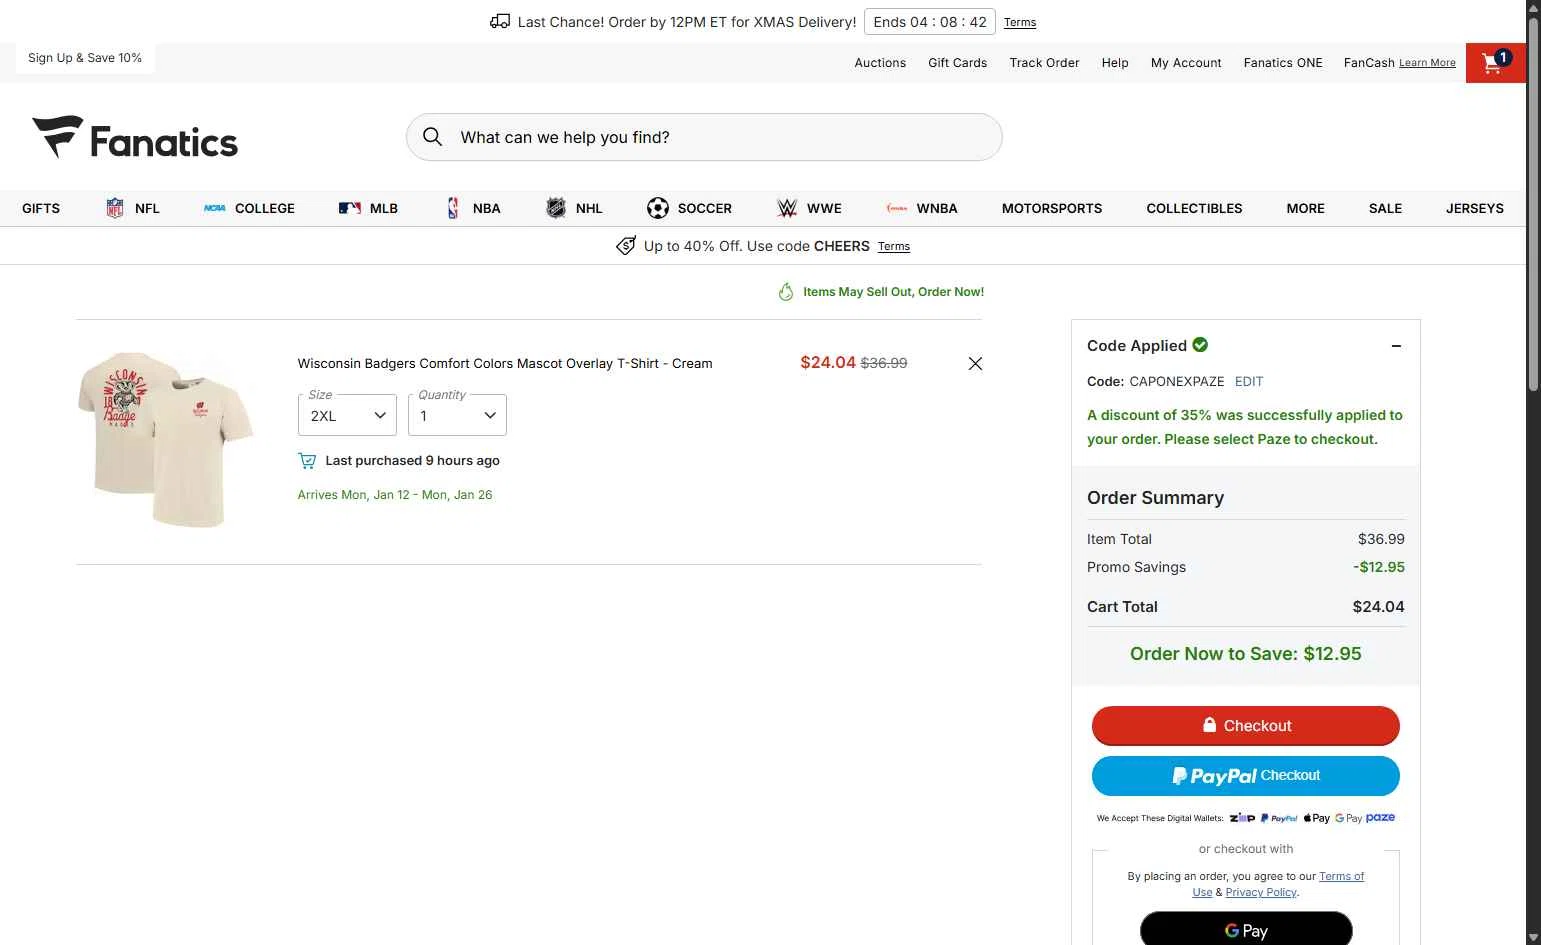The height and width of the screenshot is (945, 1541).
Task: Open the Privacy Policy link
Action: click(1261, 892)
